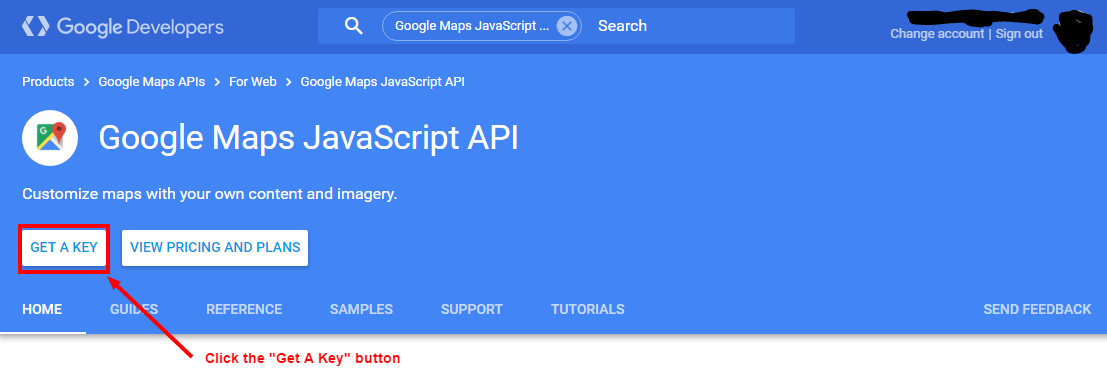
Task: Switch to the TUTORIALS tab
Action: point(587,309)
